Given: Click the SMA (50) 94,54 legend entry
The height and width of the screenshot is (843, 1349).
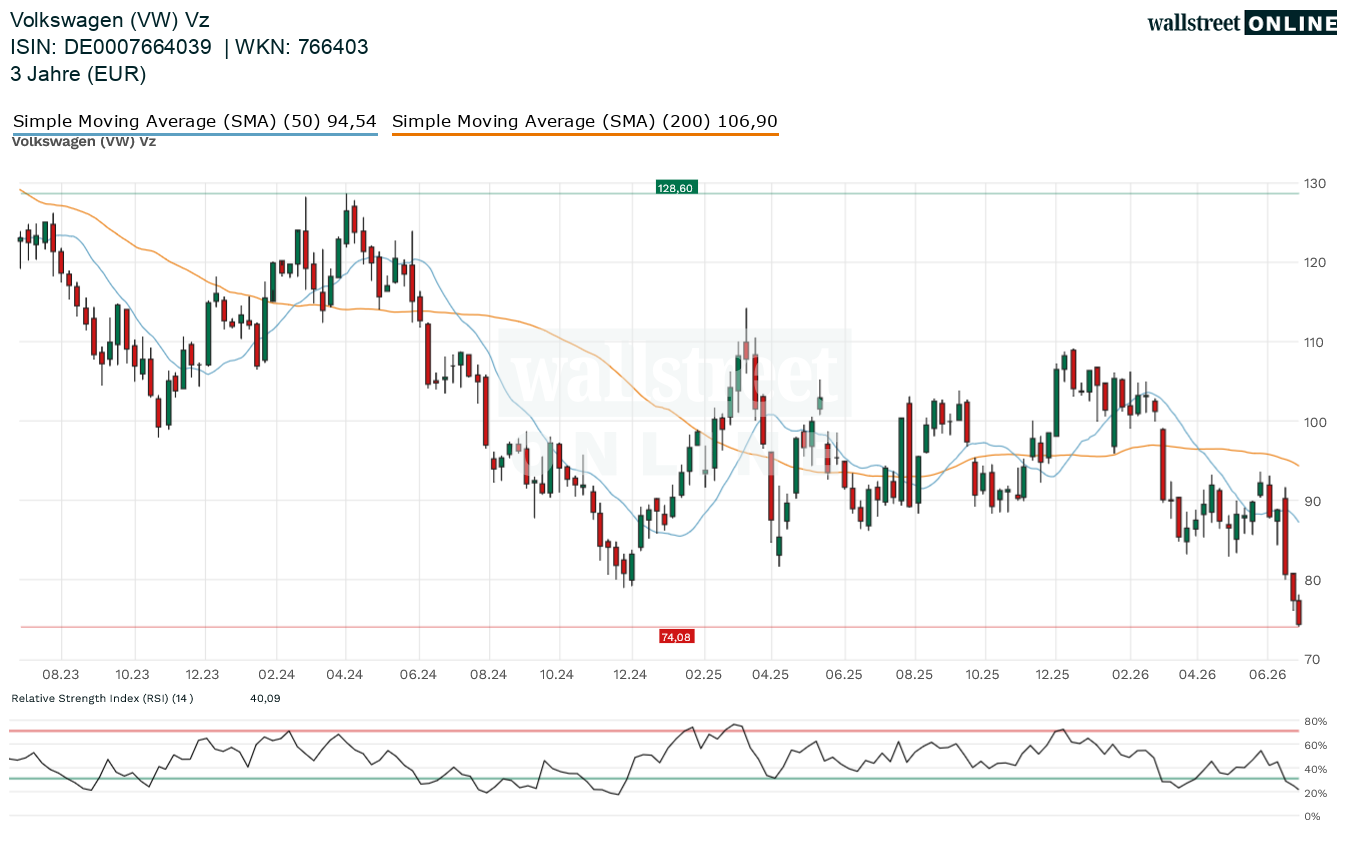Looking at the screenshot, I should tap(195, 121).
